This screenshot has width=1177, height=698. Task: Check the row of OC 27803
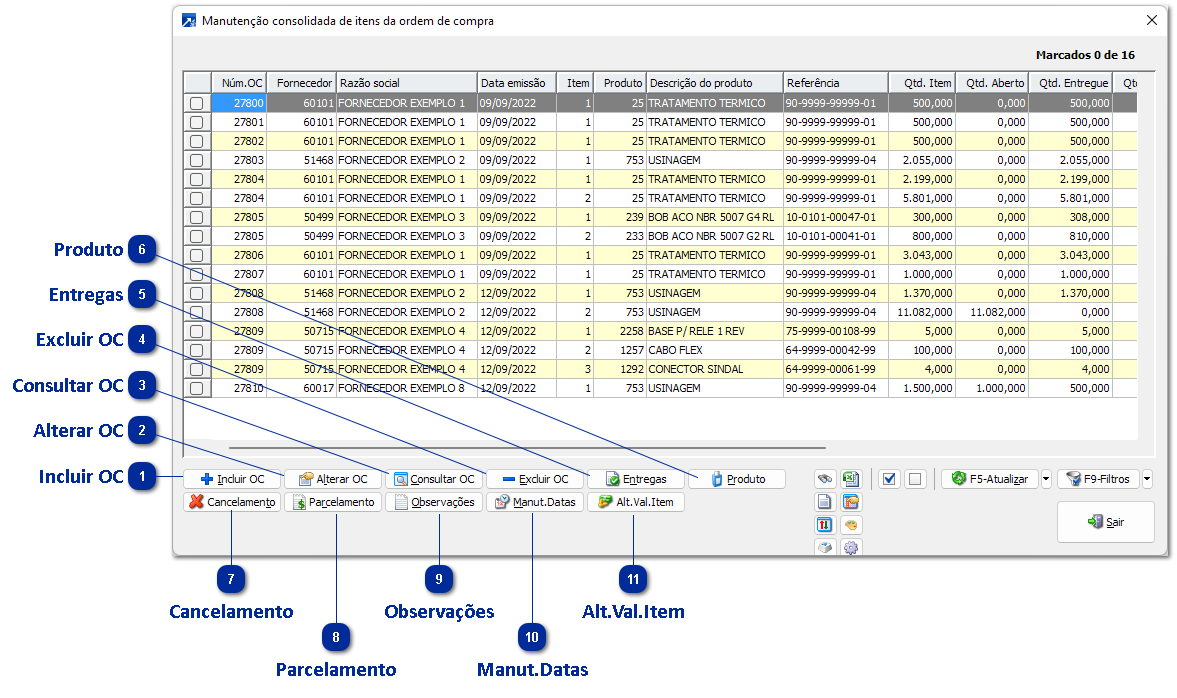pyautogui.click(x=197, y=160)
